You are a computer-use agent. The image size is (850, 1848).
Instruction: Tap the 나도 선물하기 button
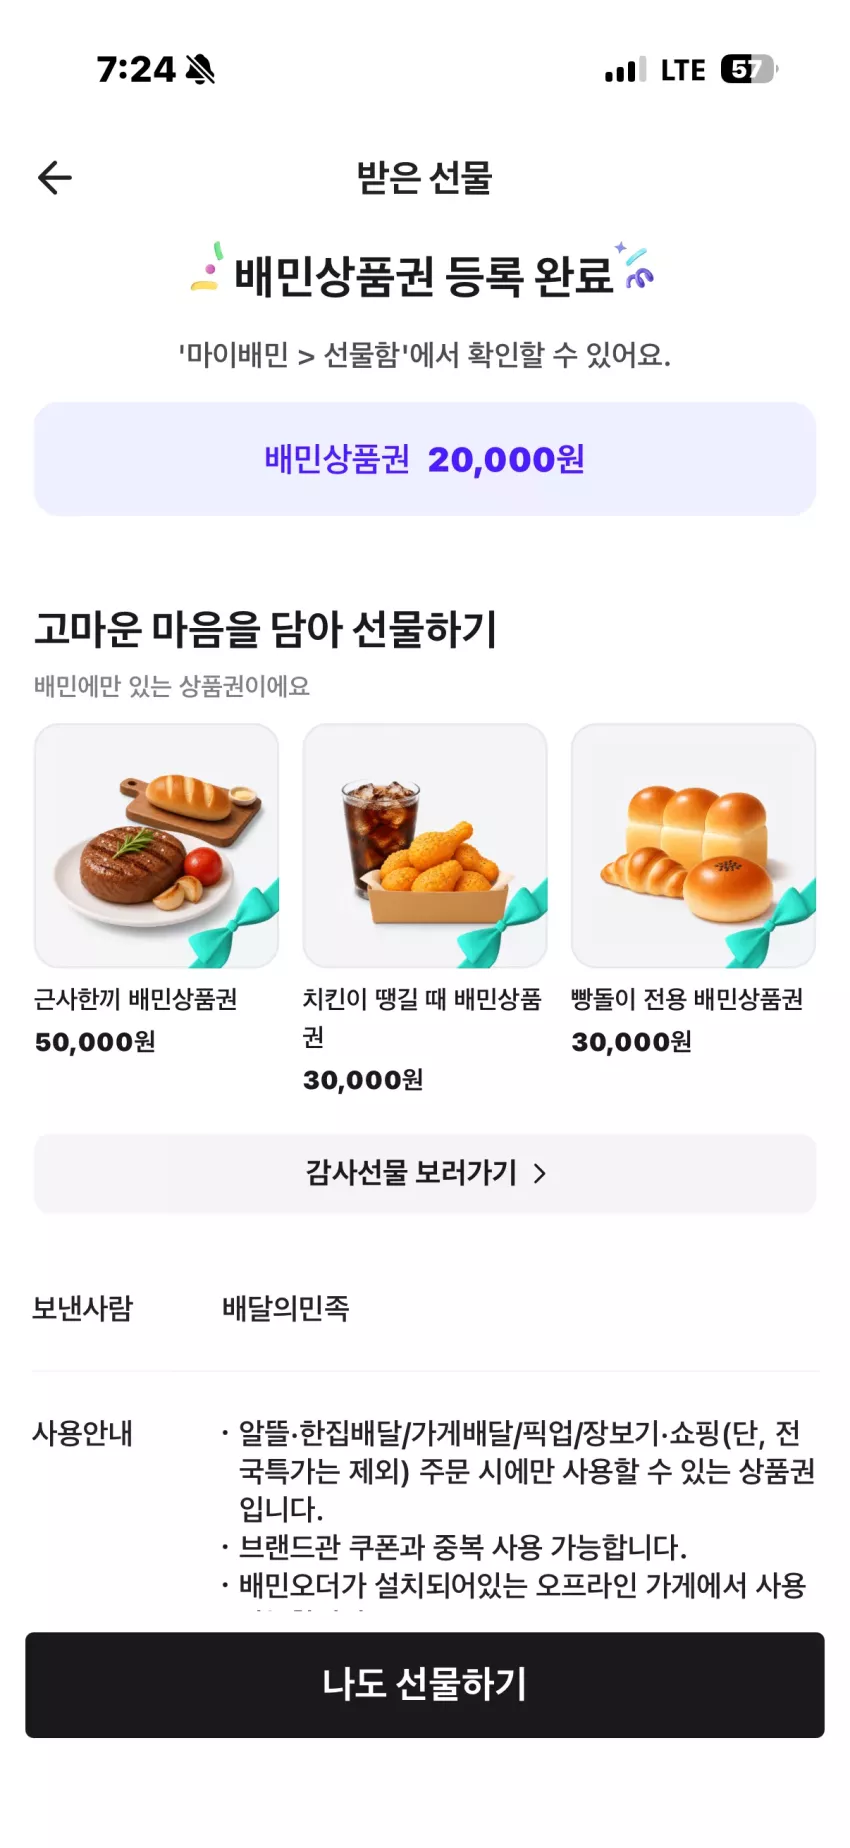pyautogui.click(x=425, y=1685)
